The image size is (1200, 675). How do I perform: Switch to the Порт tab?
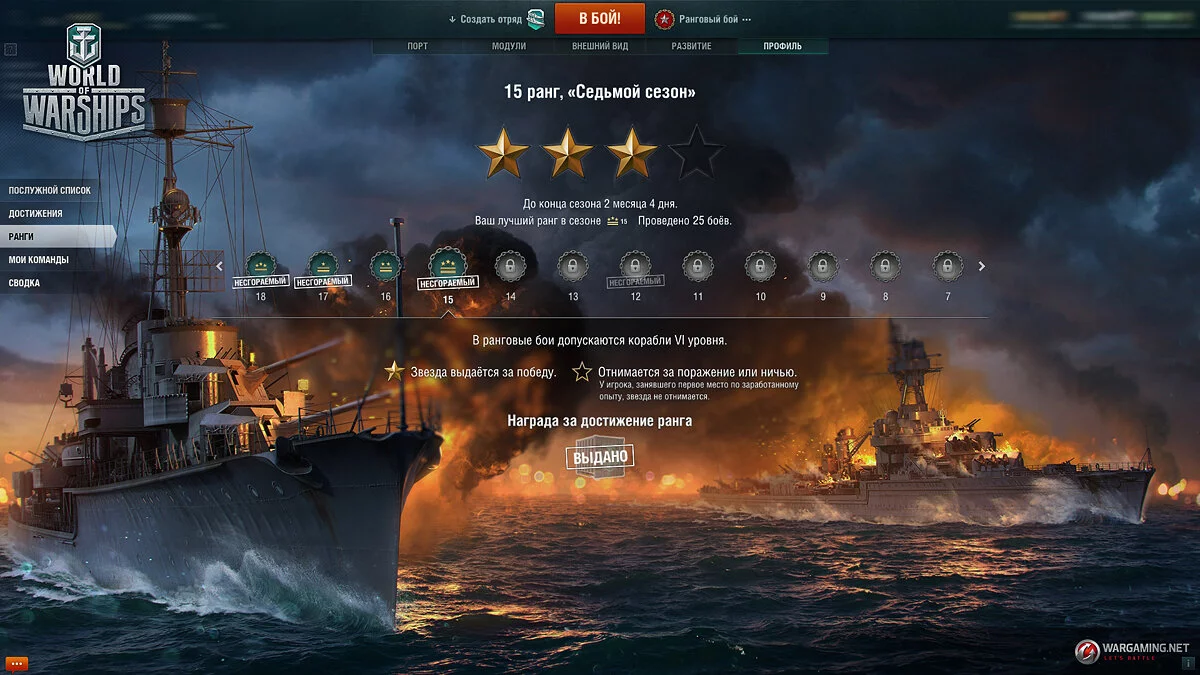click(418, 46)
